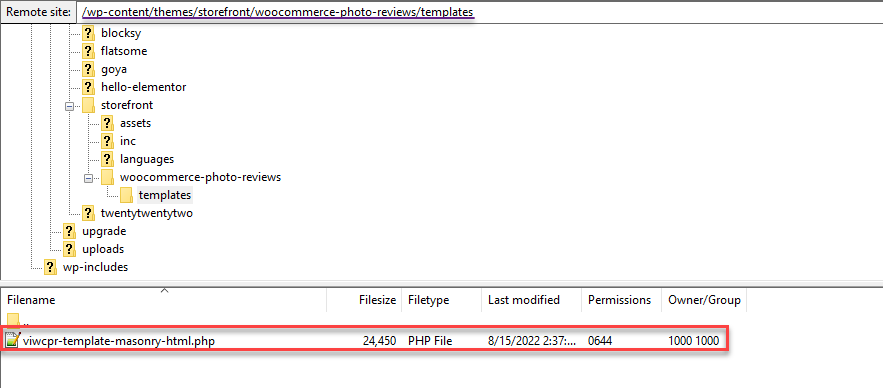883x388 pixels.
Task: Click the twentytwentytwo folder icon
Action: point(88,213)
